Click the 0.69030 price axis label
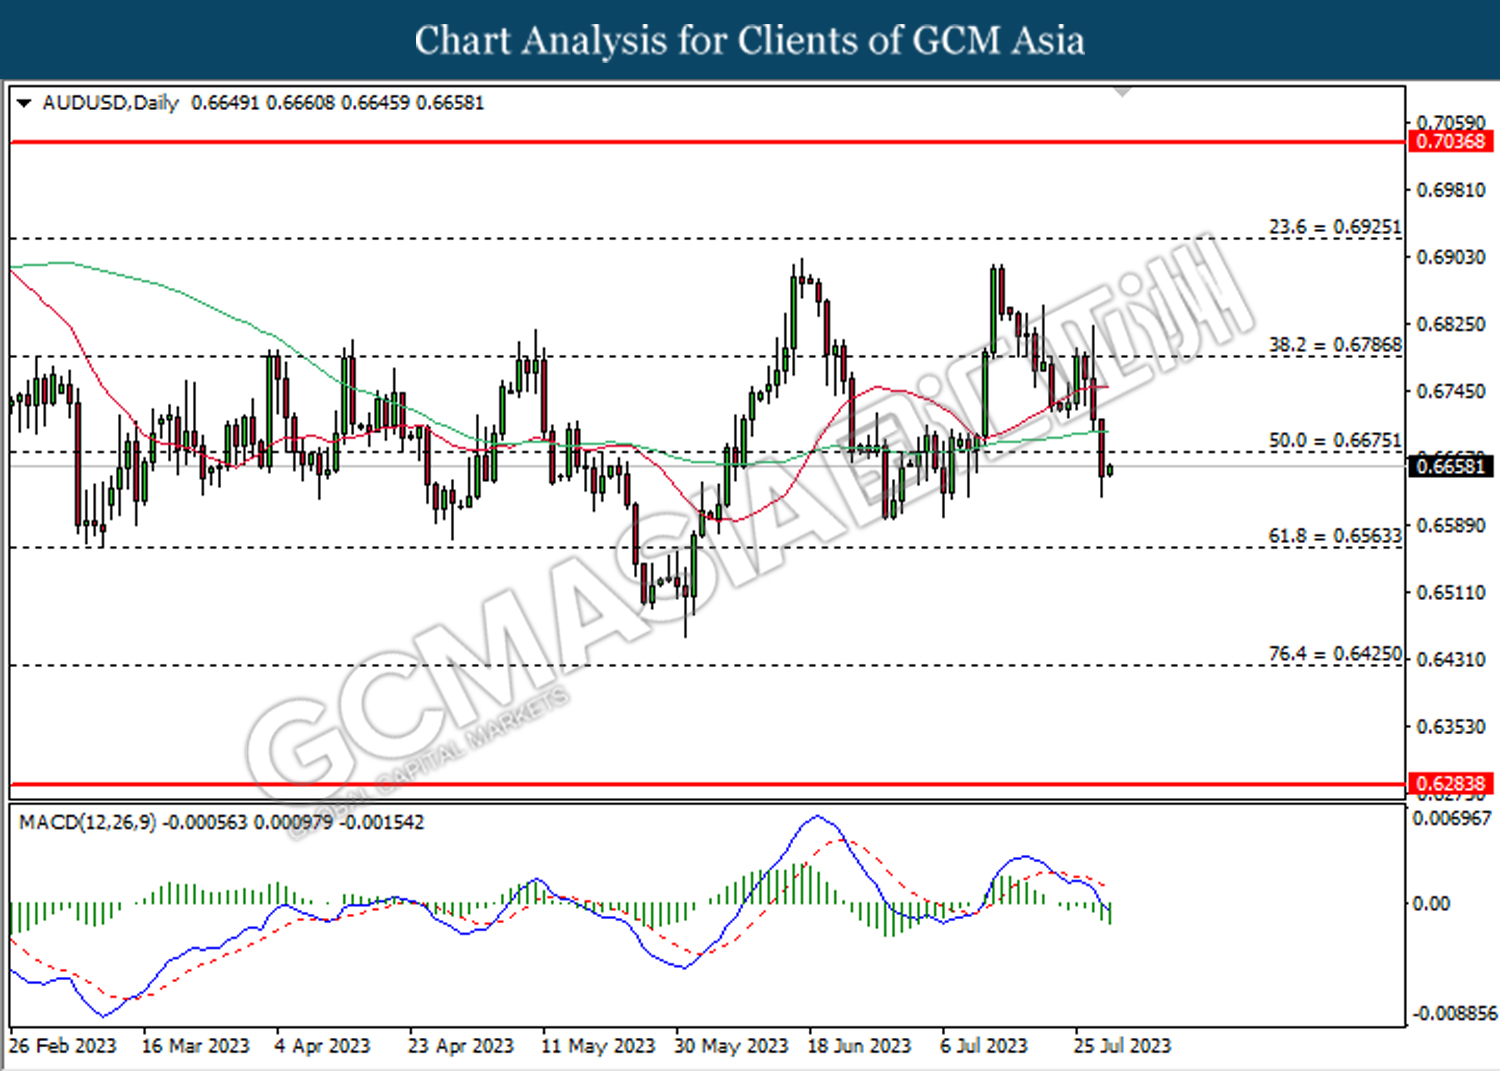The image size is (1500, 1071). 1451,257
